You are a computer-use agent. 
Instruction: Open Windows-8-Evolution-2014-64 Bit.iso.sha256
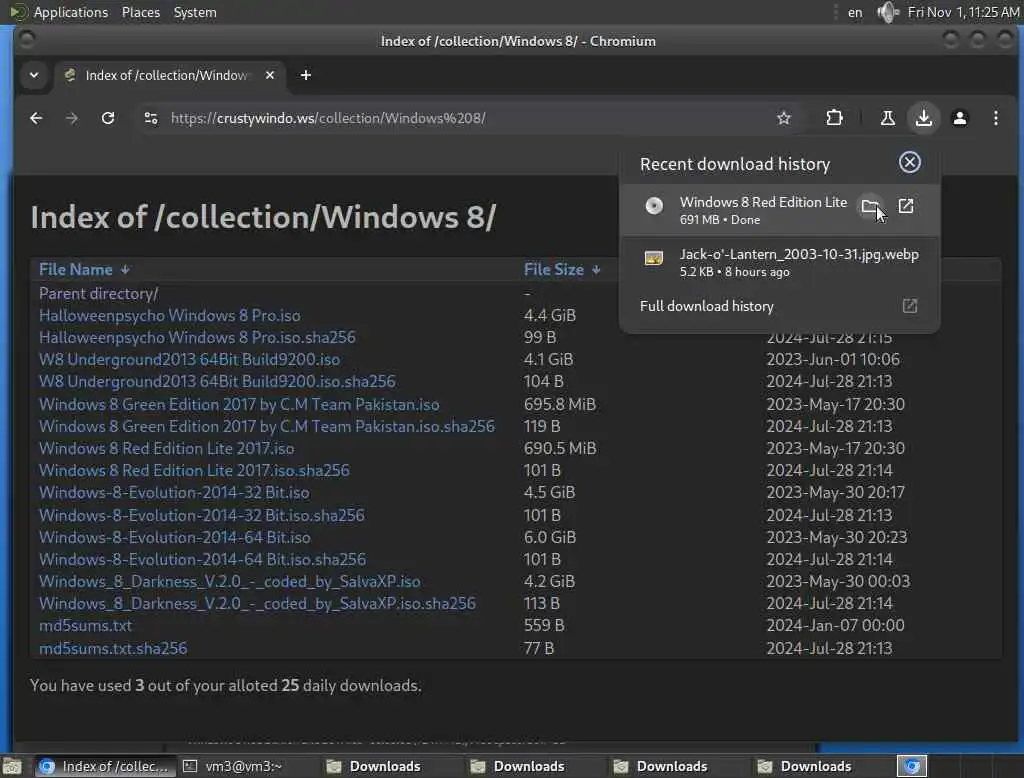(202, 560)
